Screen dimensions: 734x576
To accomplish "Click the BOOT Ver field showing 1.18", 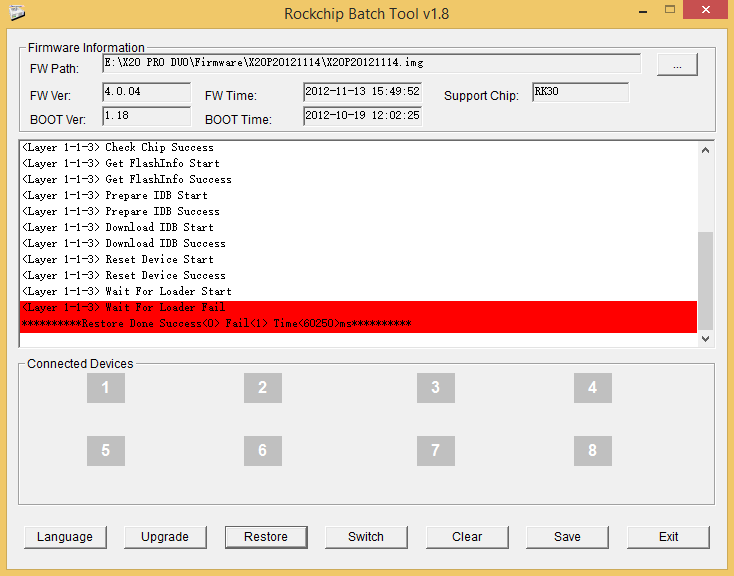I will [x=147, y=116].
